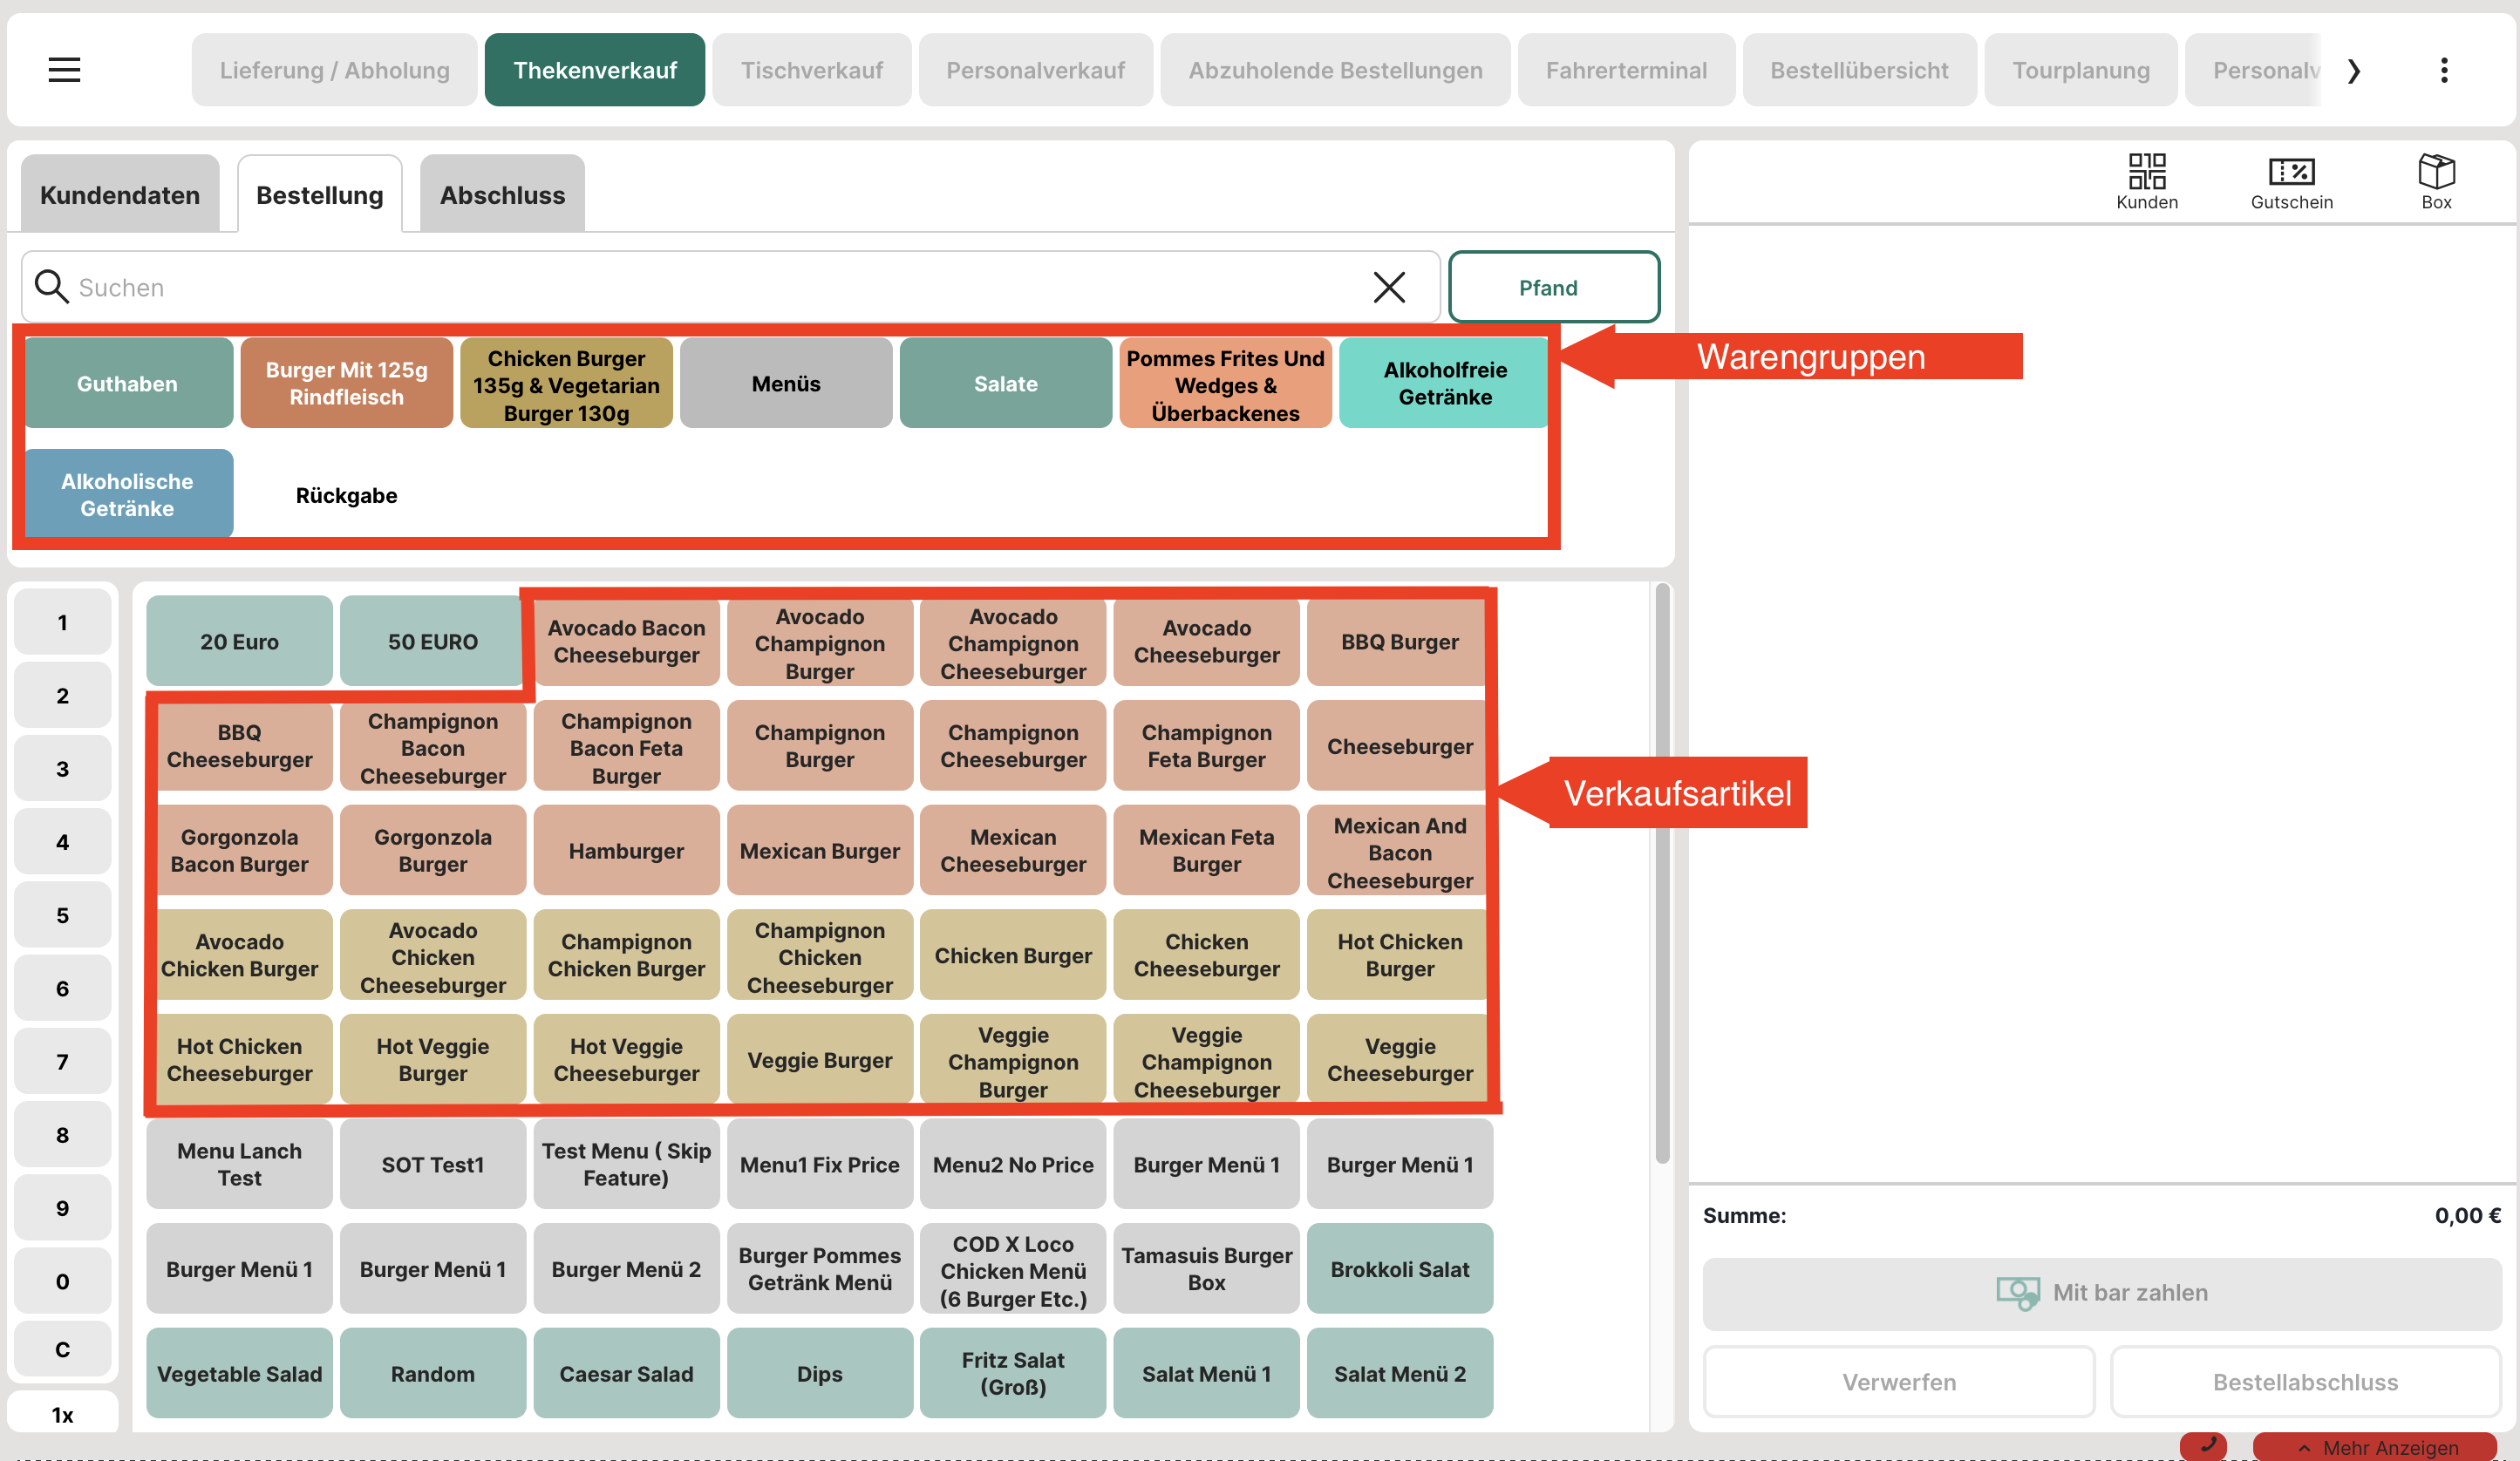The width and height of the screenshot is (2520, 1461).
Task: Click into the Suchen search field
Action: point(700,287)
